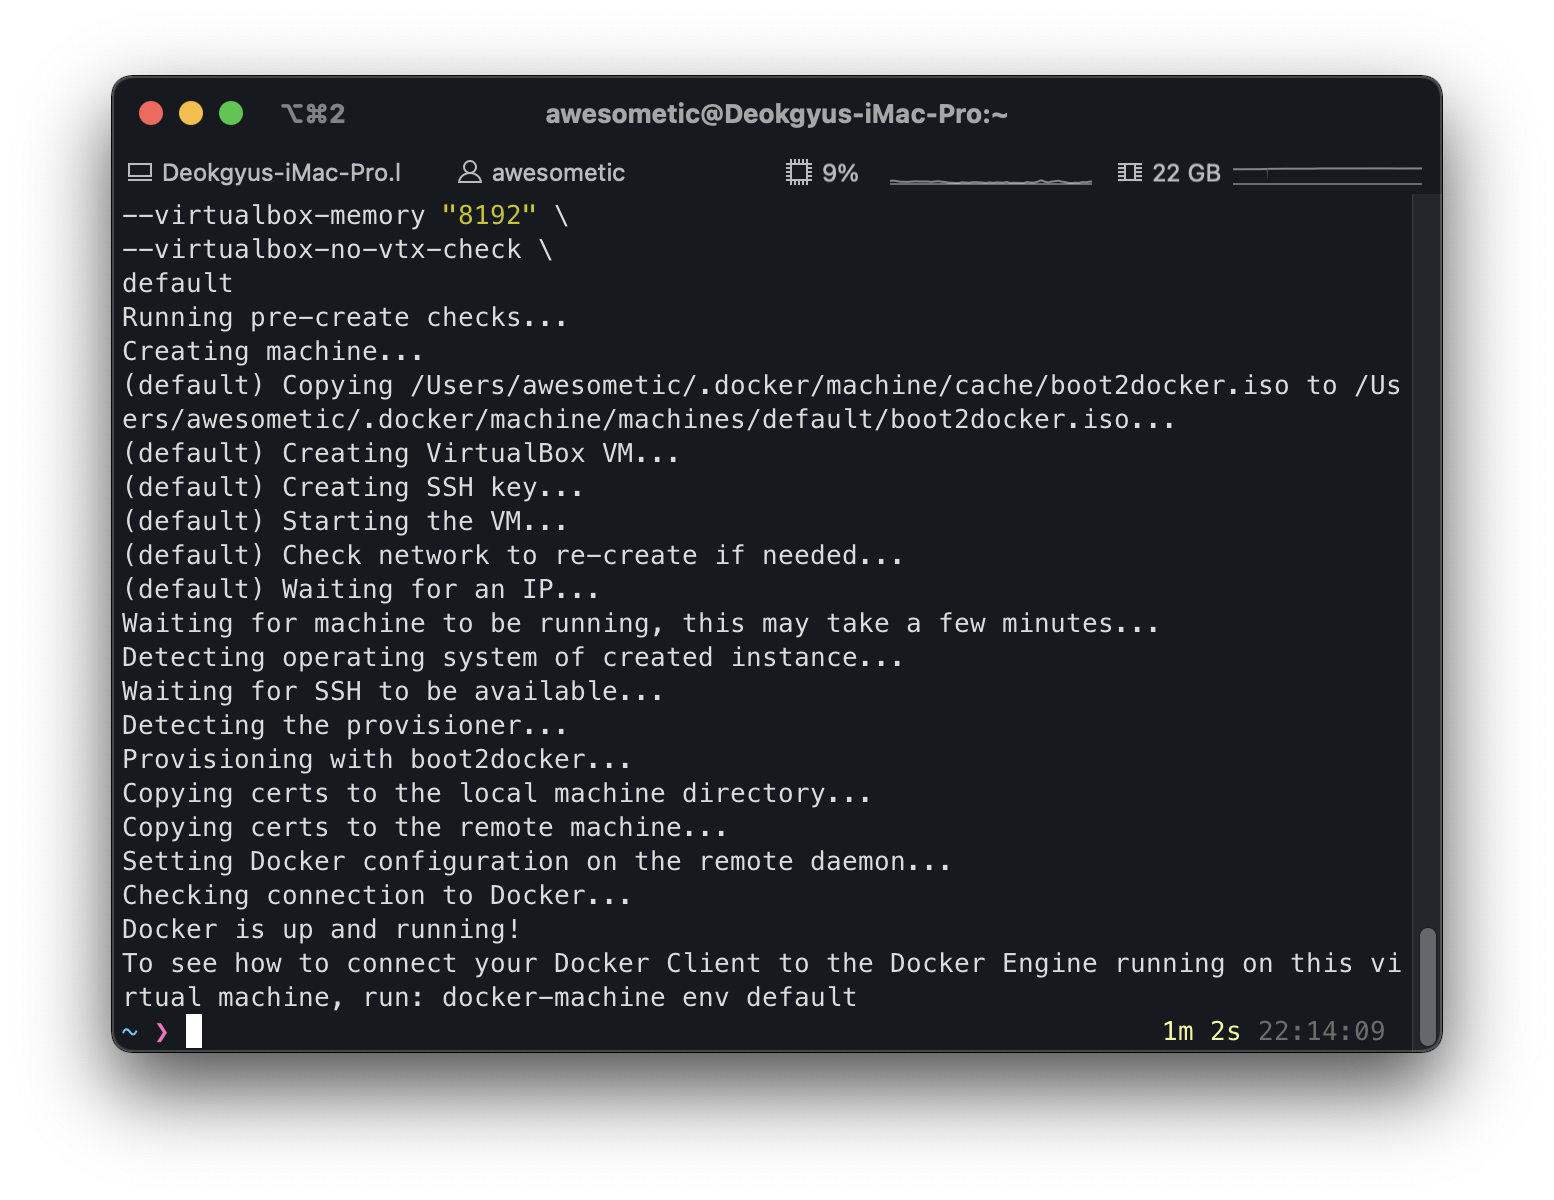
Task: Click the laptop hostname icon in status bar
Action: 140,173
